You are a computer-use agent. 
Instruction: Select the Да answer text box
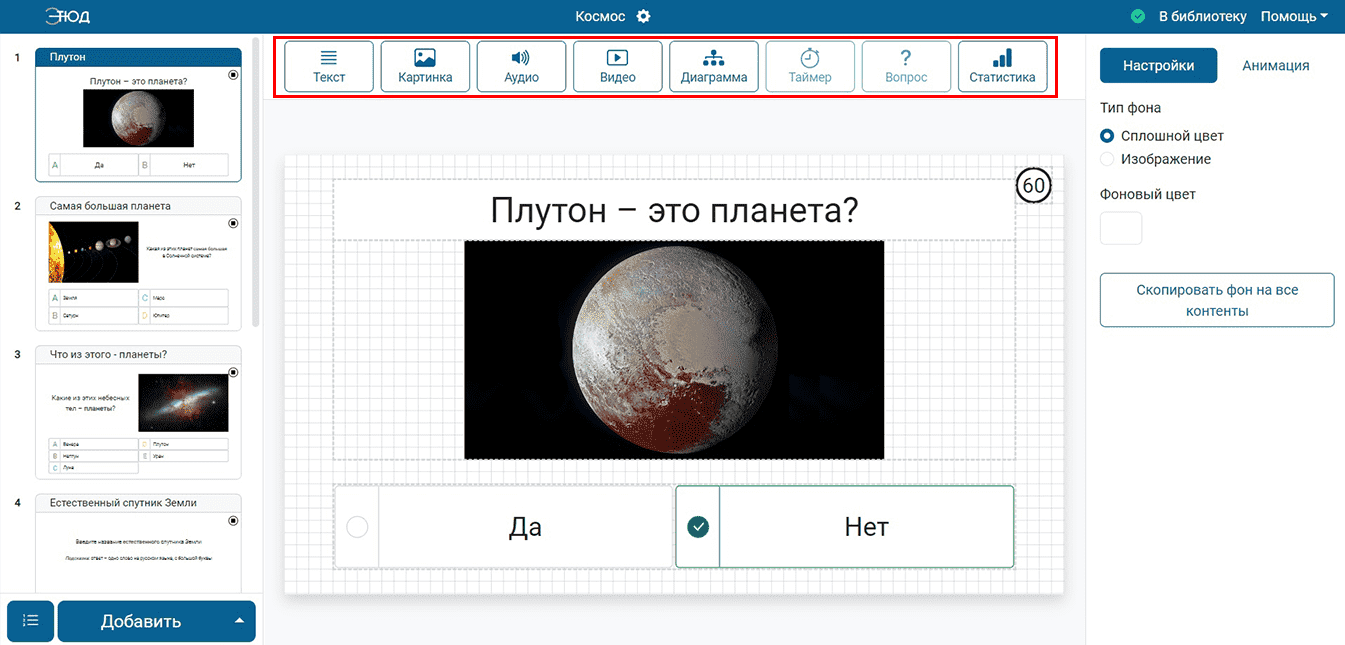[x=525, y=527]
